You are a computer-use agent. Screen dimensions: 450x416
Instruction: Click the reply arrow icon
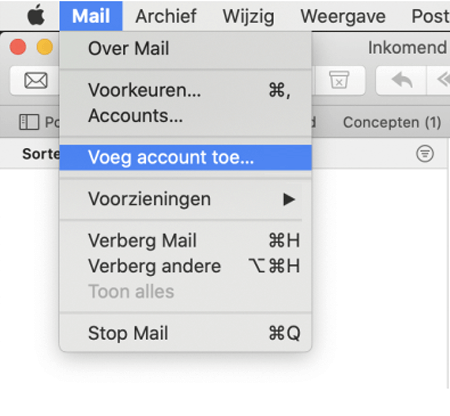click(x=402, y=80)
